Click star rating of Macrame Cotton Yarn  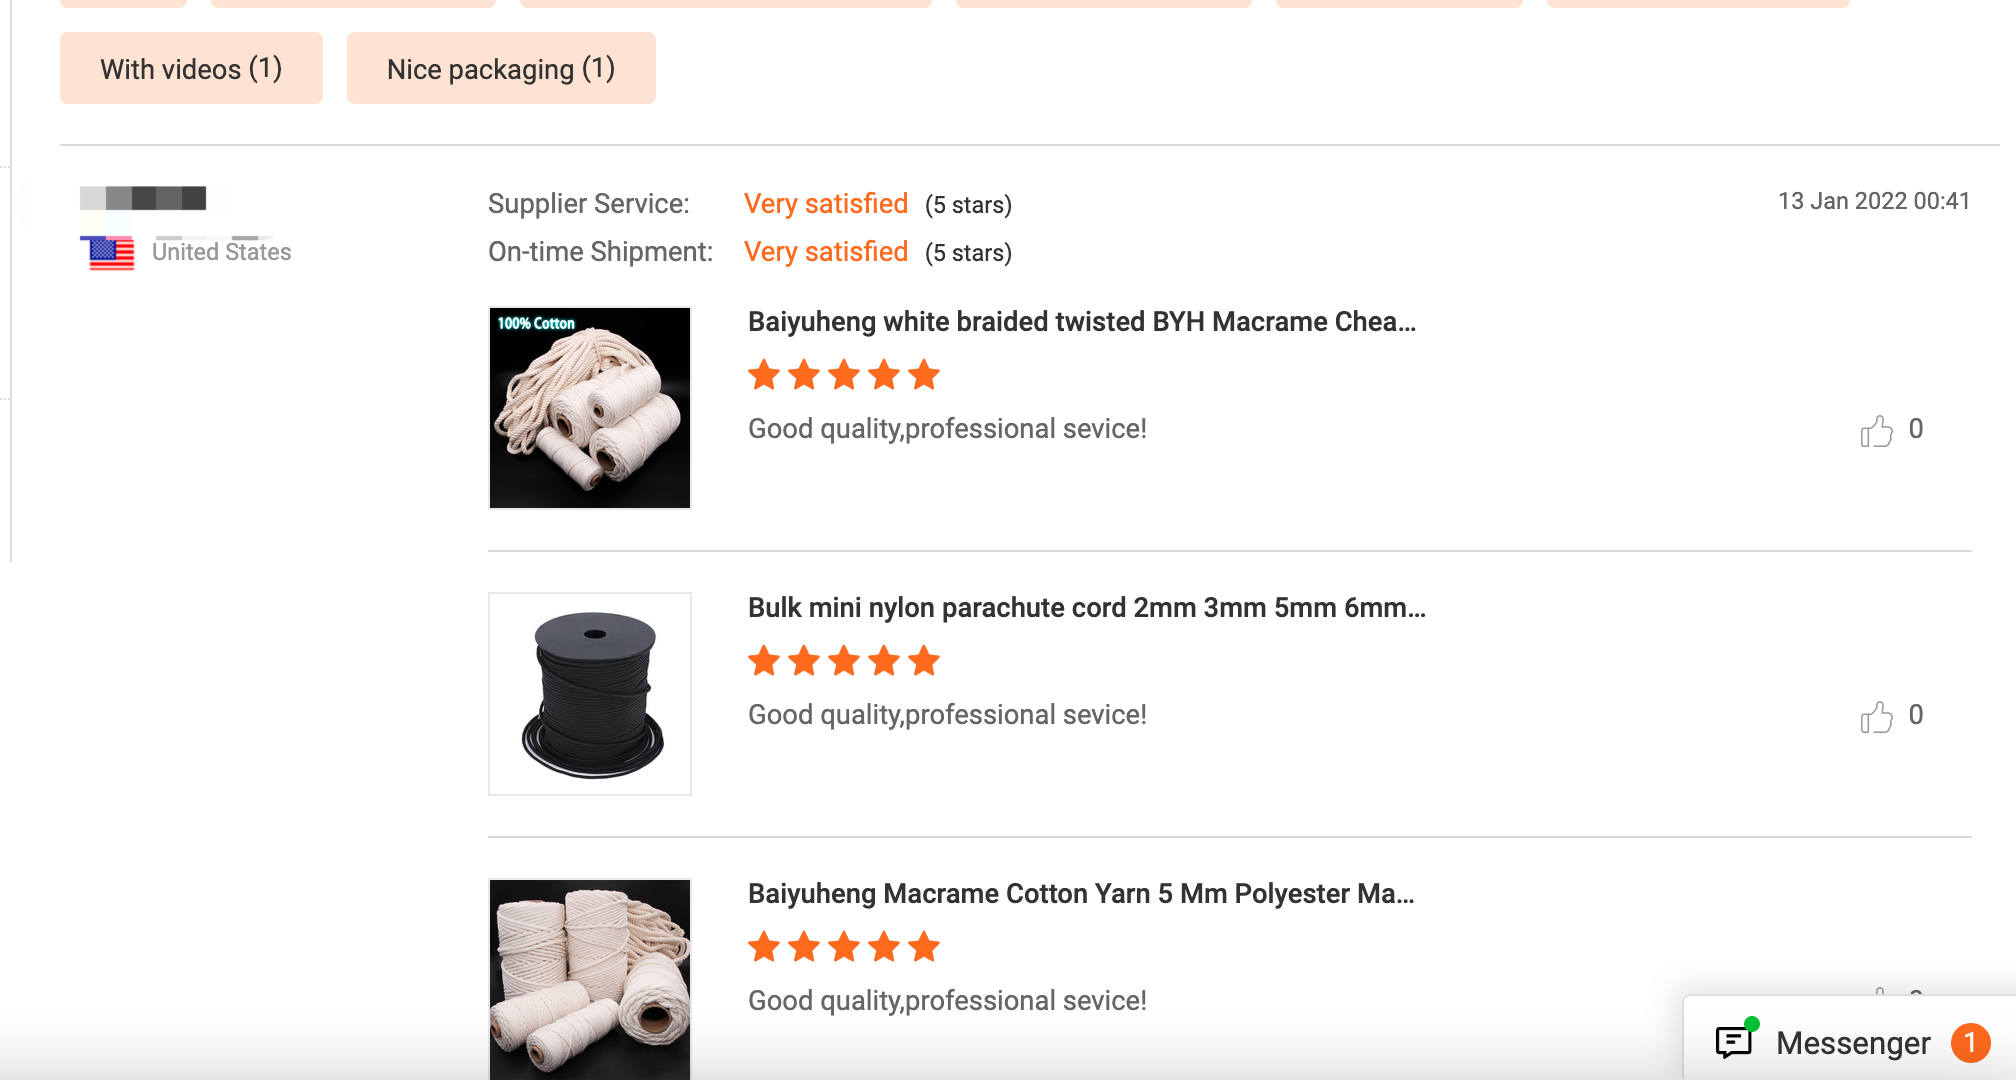click(x=844, y=946)
